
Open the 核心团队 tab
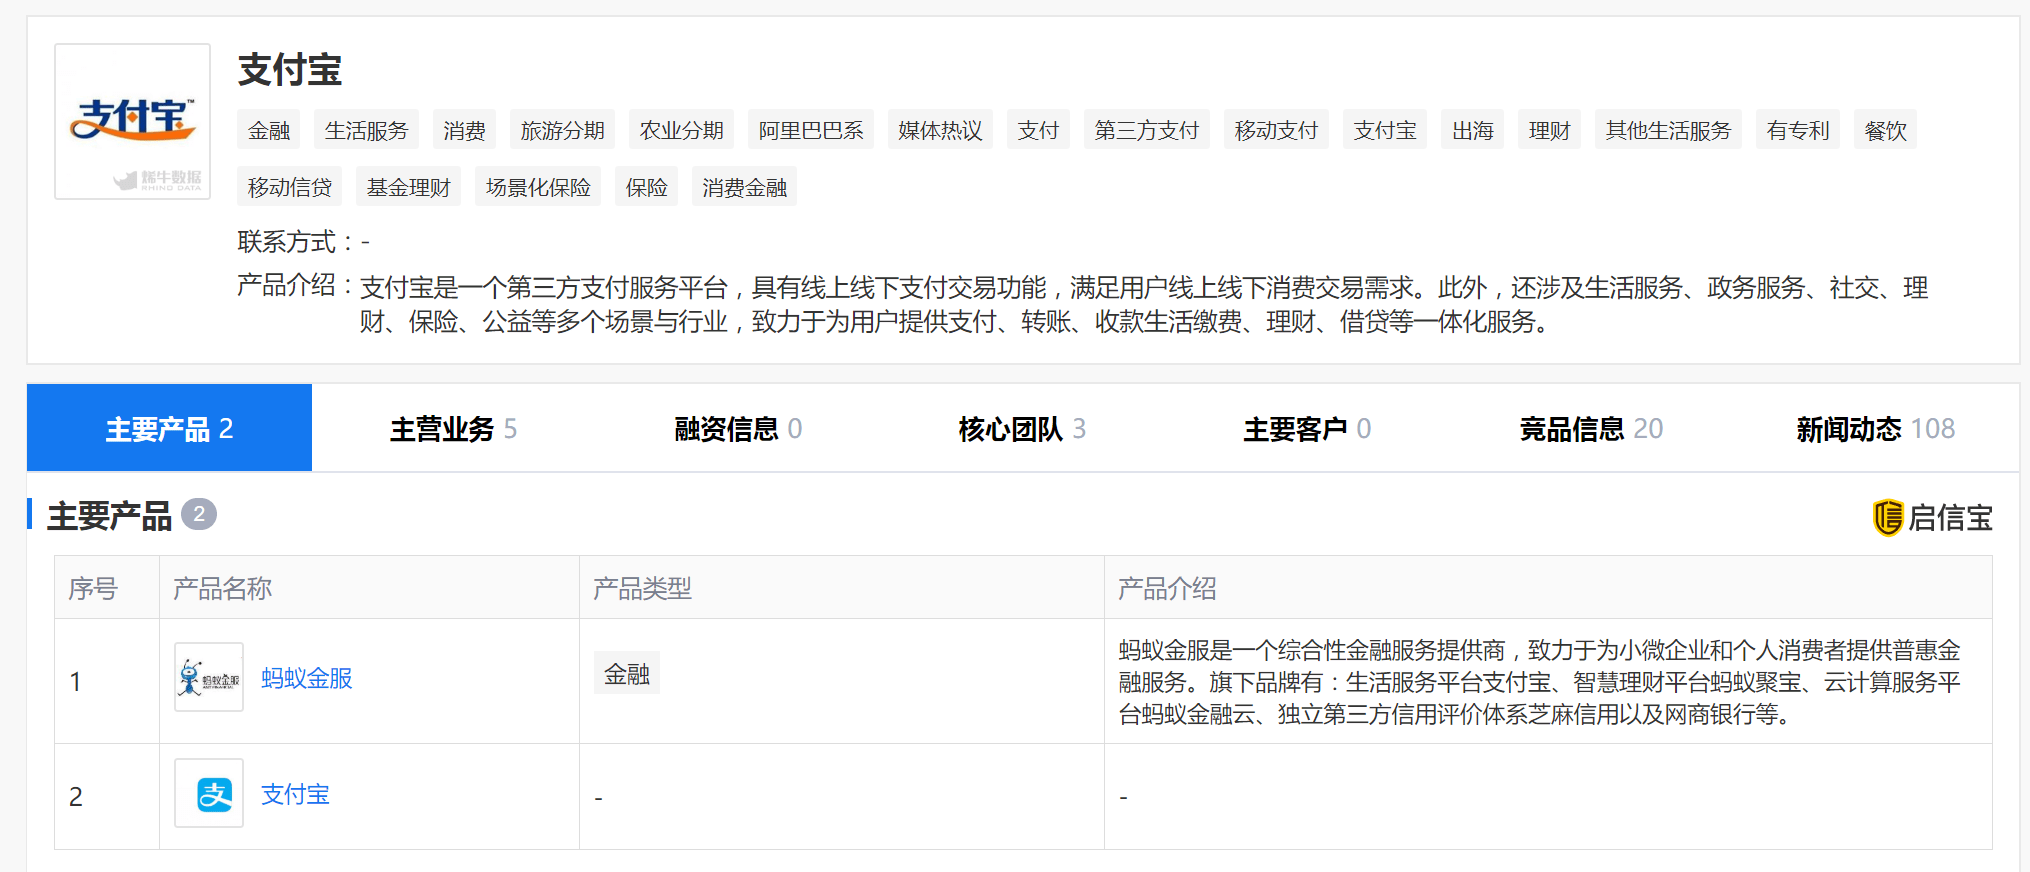(x=1022, y=429)
